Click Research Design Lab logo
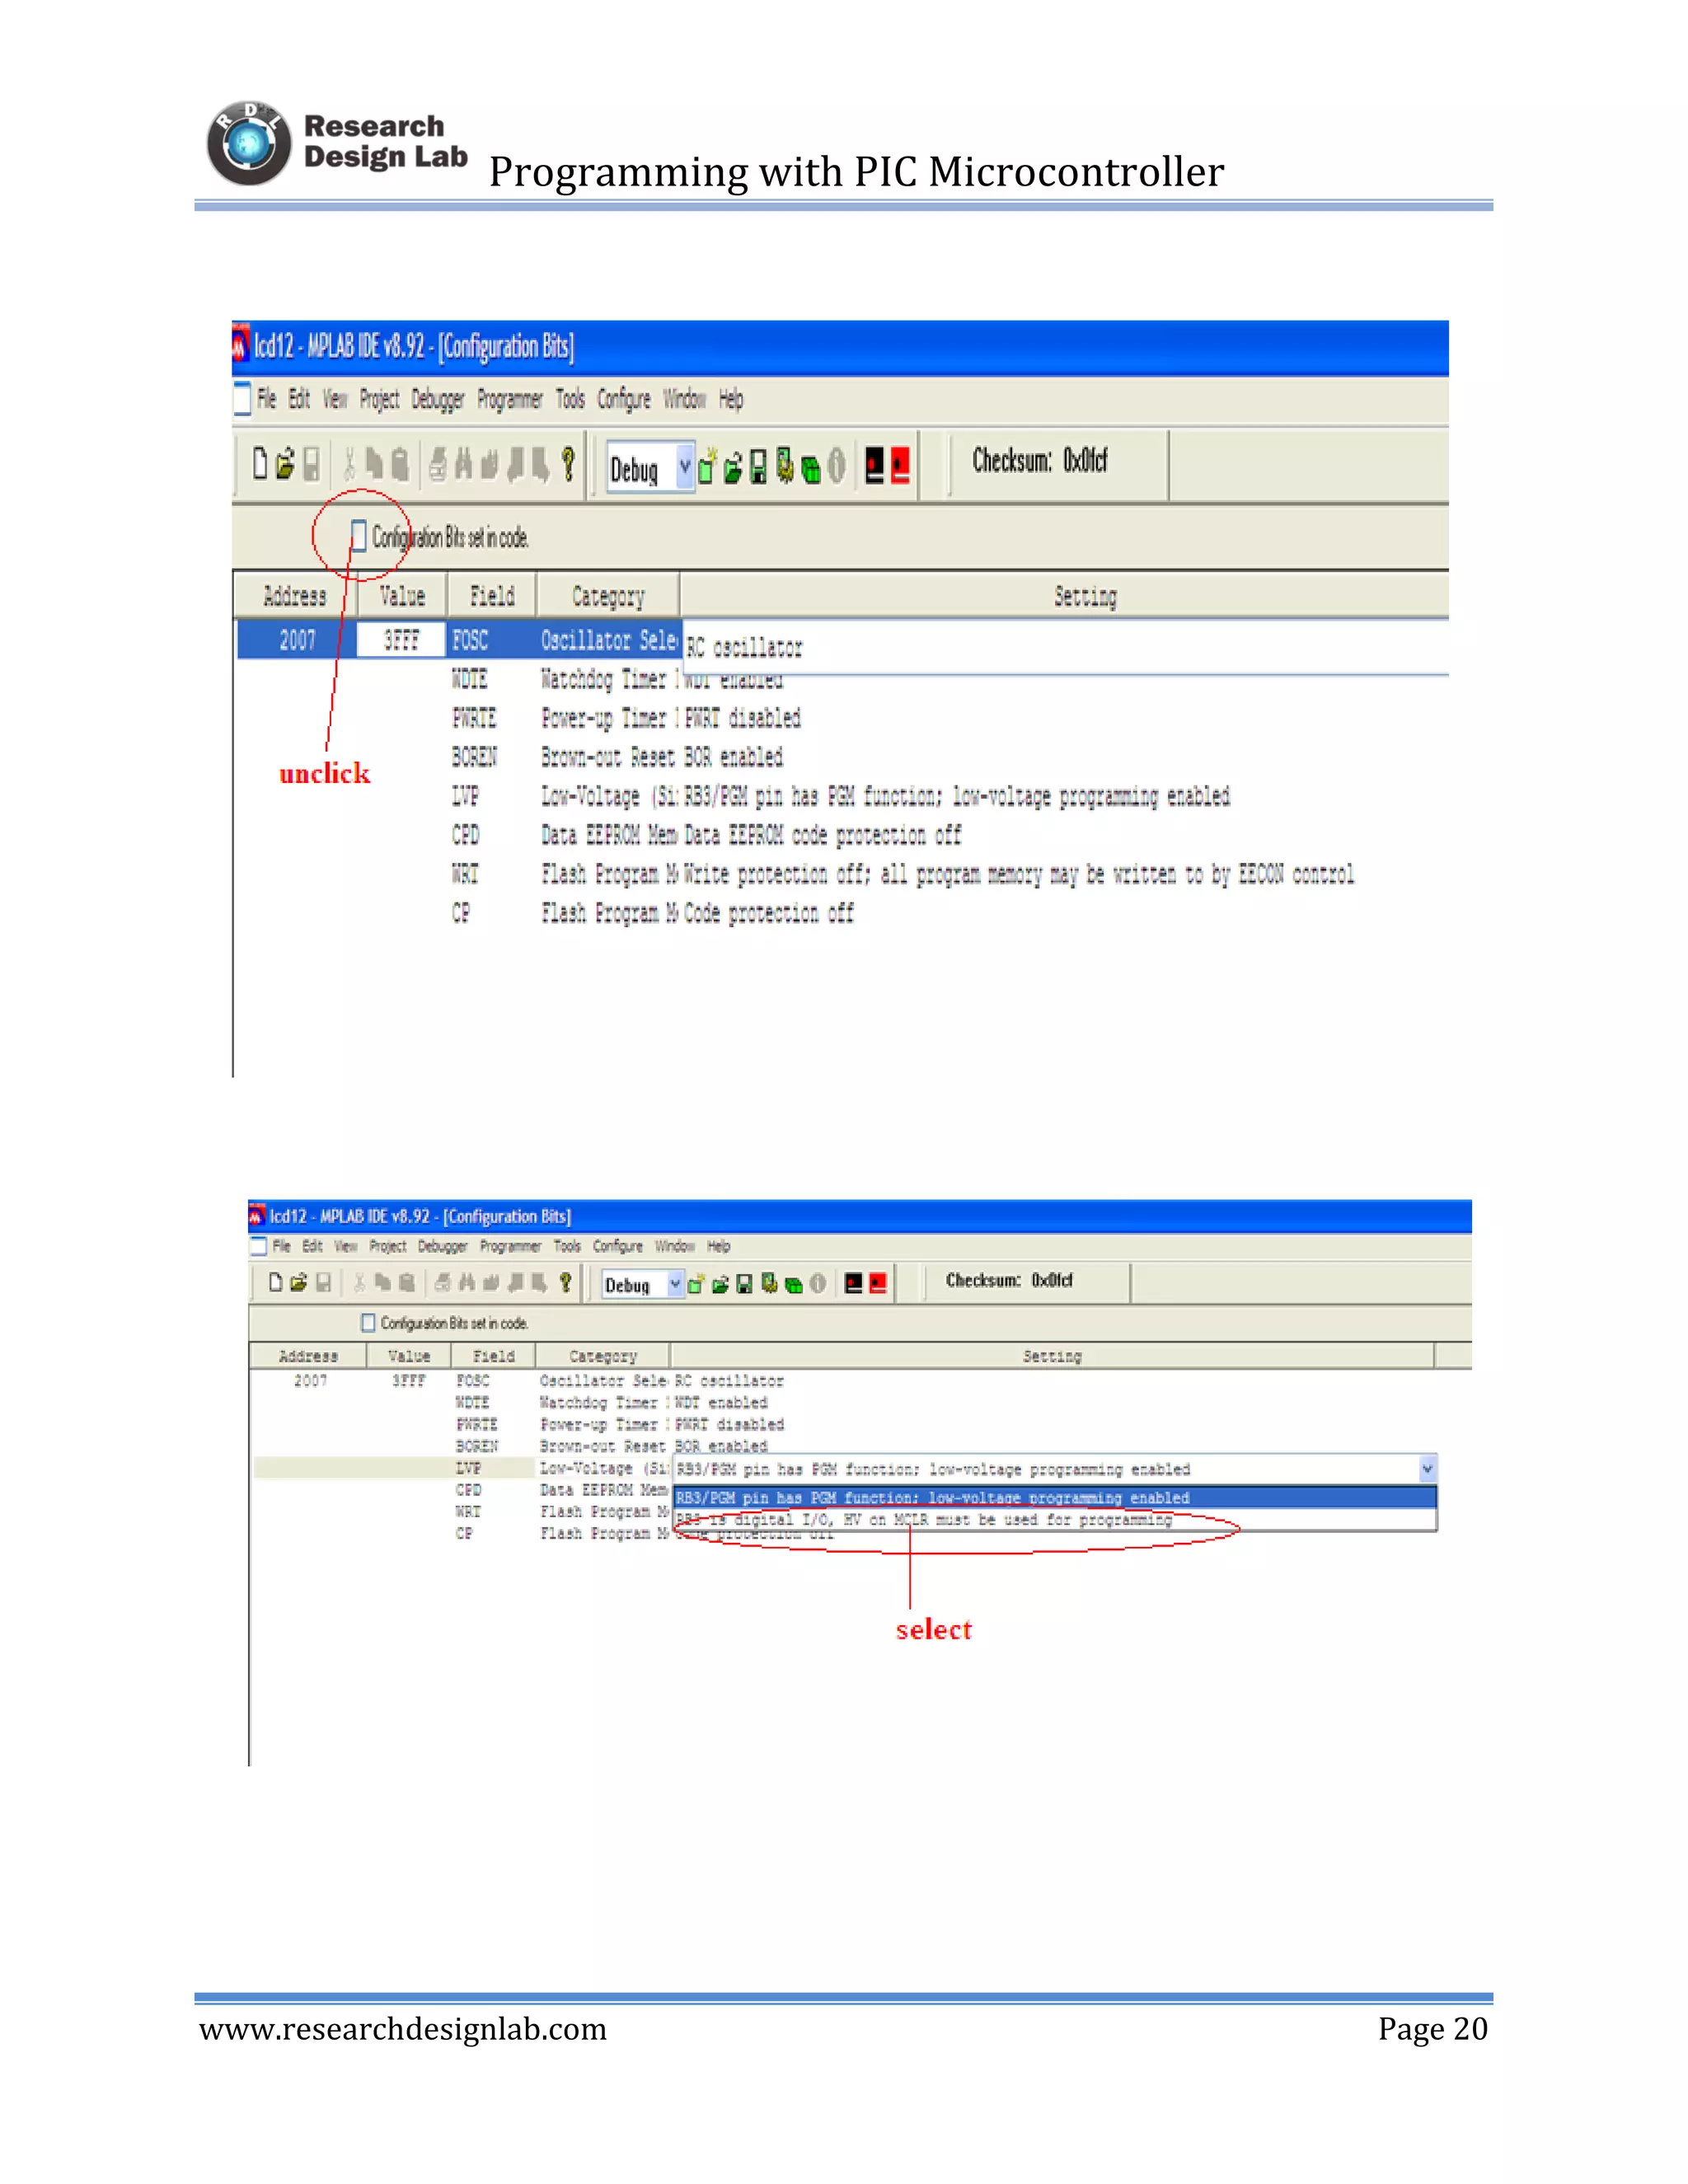1688x2184 pixels. [x=337, y=143]
